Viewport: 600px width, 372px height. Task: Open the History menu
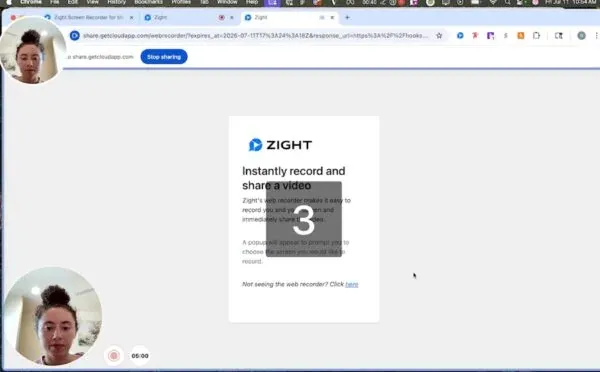[116, 2]
